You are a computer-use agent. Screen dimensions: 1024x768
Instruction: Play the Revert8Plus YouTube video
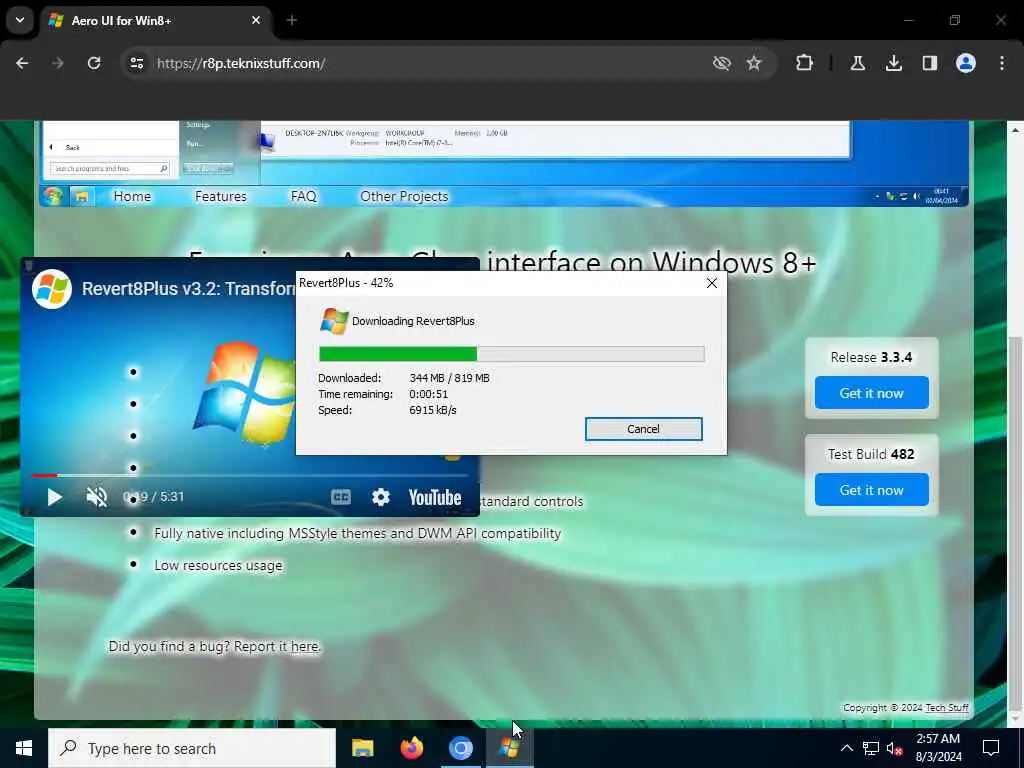(55, 497)
